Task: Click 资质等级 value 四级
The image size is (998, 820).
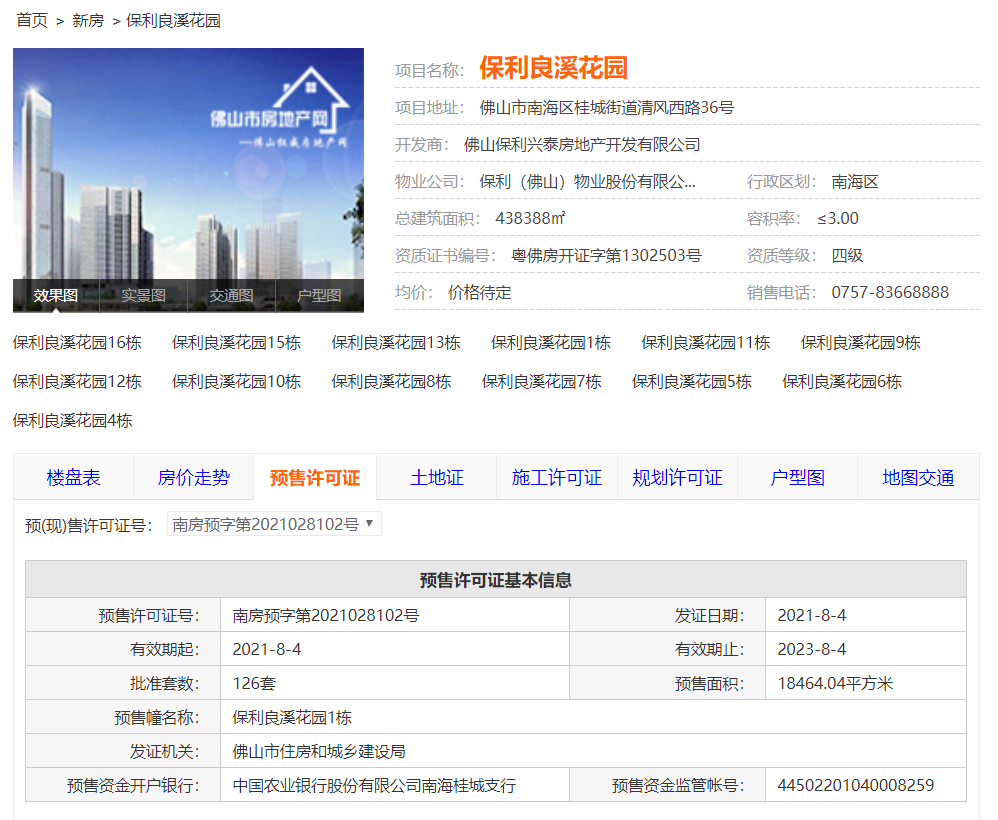Action: (847, 256)
